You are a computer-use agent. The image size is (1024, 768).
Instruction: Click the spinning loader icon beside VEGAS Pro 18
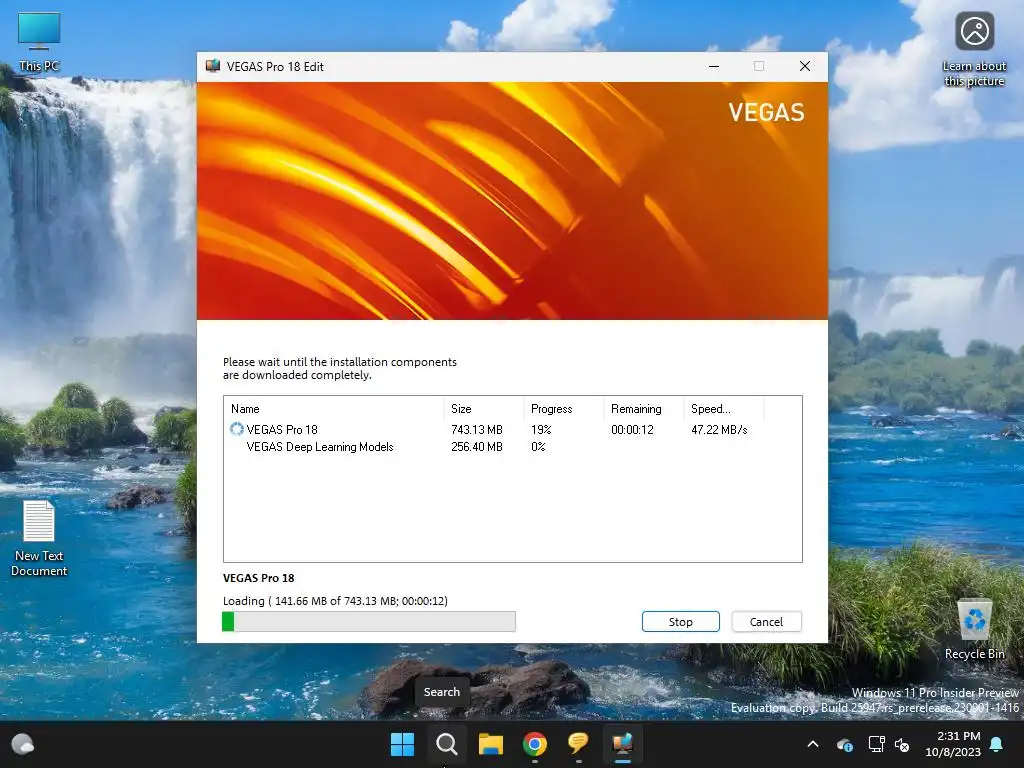(236, 429)
